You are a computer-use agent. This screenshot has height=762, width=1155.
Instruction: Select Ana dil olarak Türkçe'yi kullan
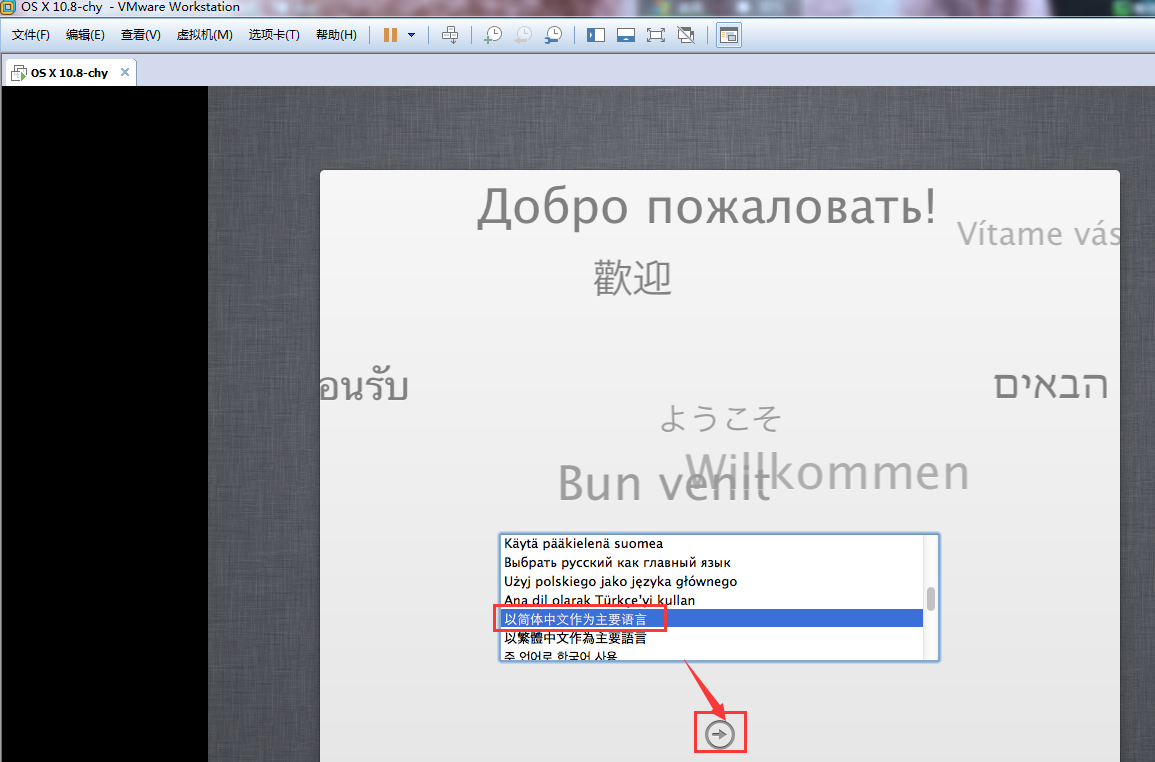[711, 600]
